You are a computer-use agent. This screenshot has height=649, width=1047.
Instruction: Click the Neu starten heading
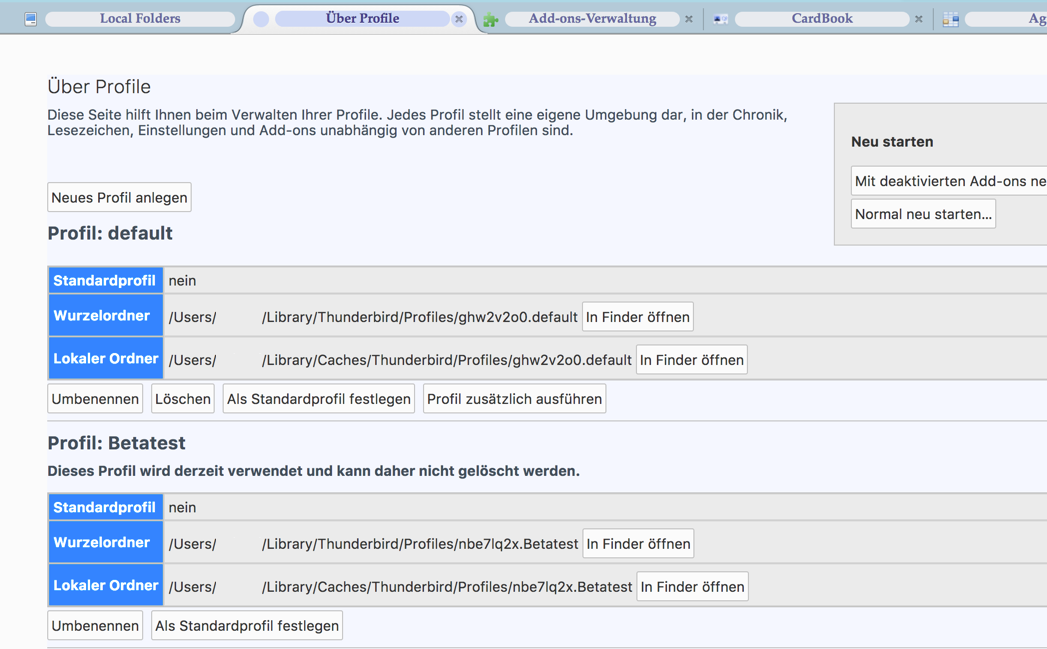tap(892, 142)
